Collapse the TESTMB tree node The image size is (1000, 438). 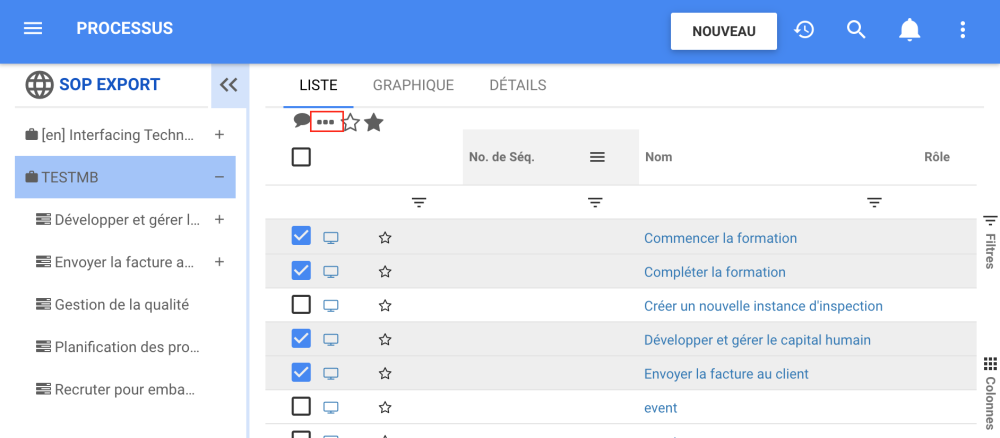coord(219,177)
